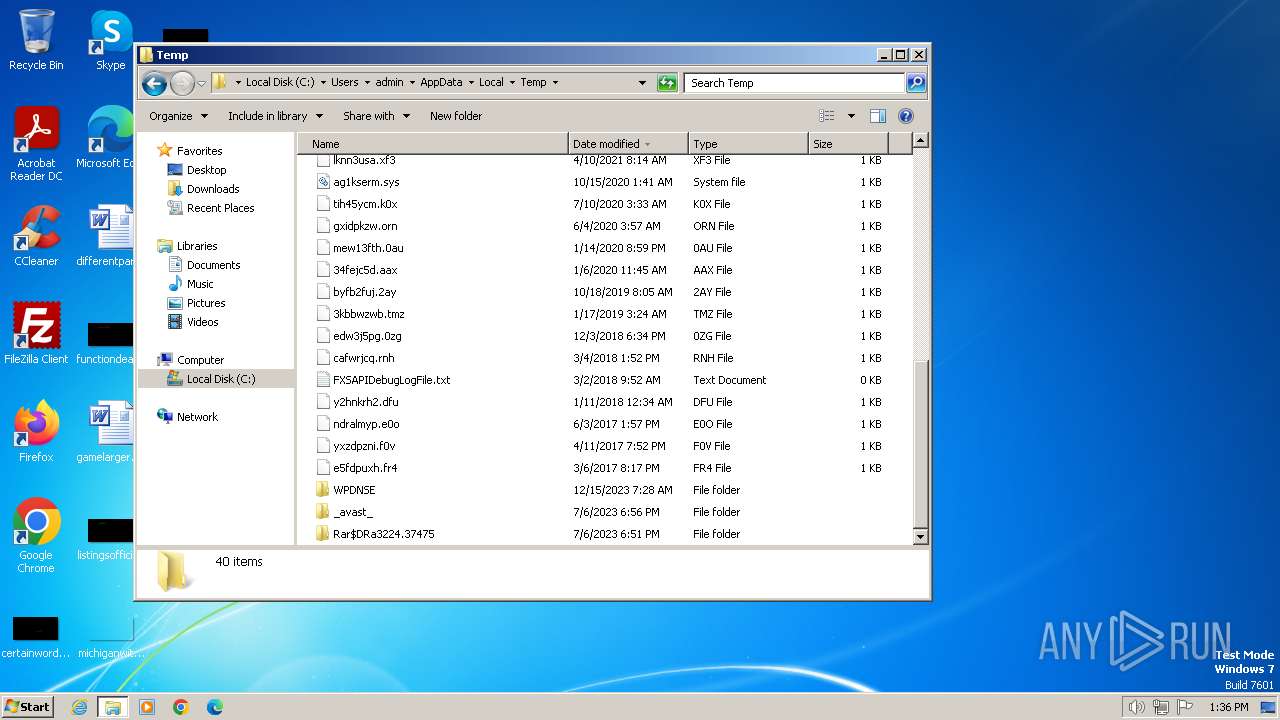The width and height of the screenshot is (1280, 720).
Task: Select Computer in the navigation pane
Action: [200, 360]
